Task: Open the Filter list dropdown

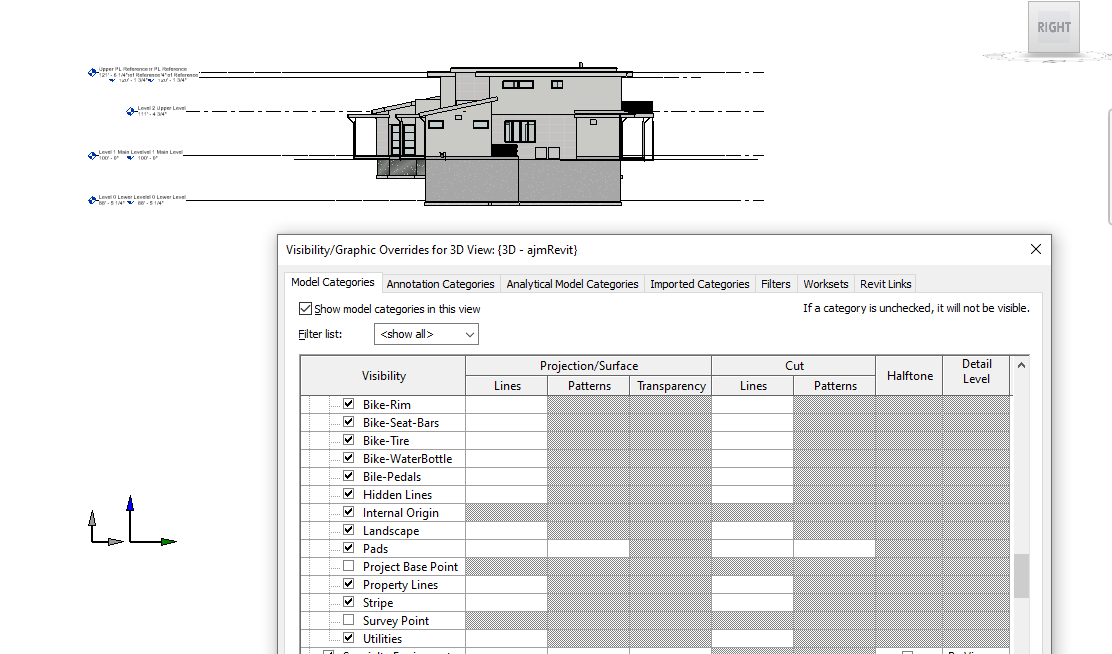Action: pyautogui.click(x=426, y=334)
